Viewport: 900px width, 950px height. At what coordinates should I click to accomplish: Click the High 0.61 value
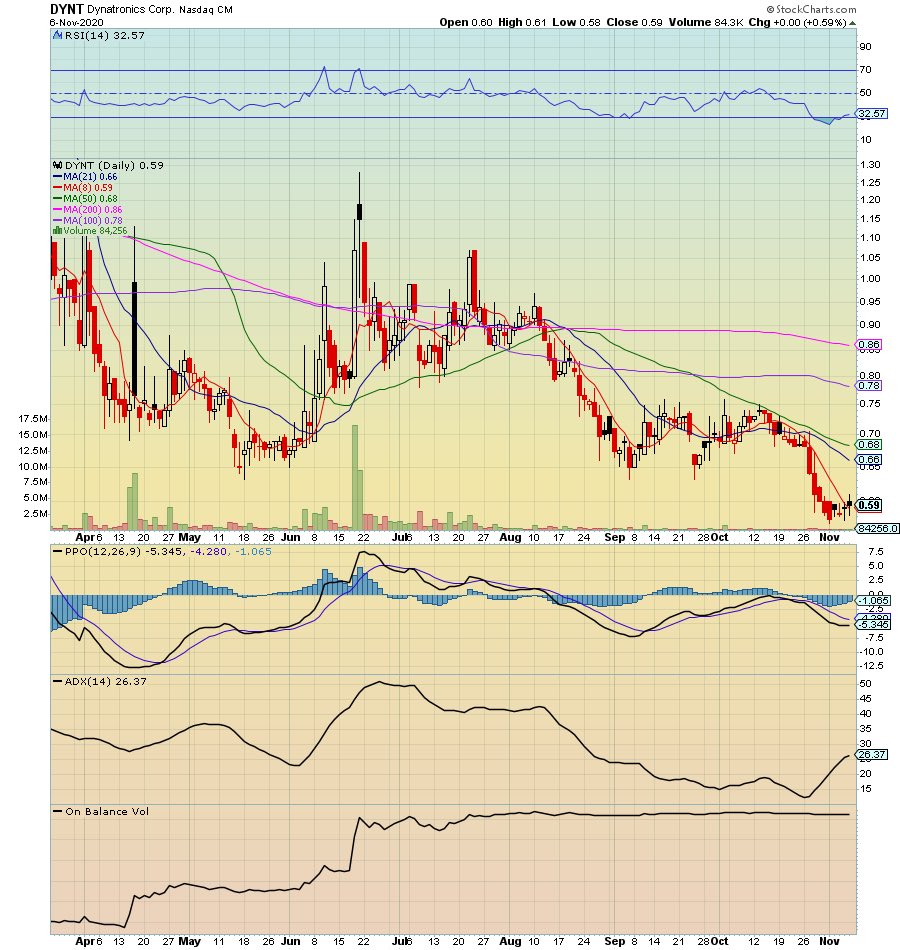tap(522, 22)
